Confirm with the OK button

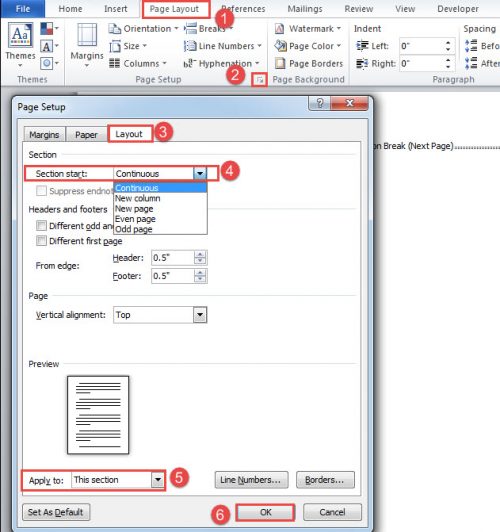[266, 512]
